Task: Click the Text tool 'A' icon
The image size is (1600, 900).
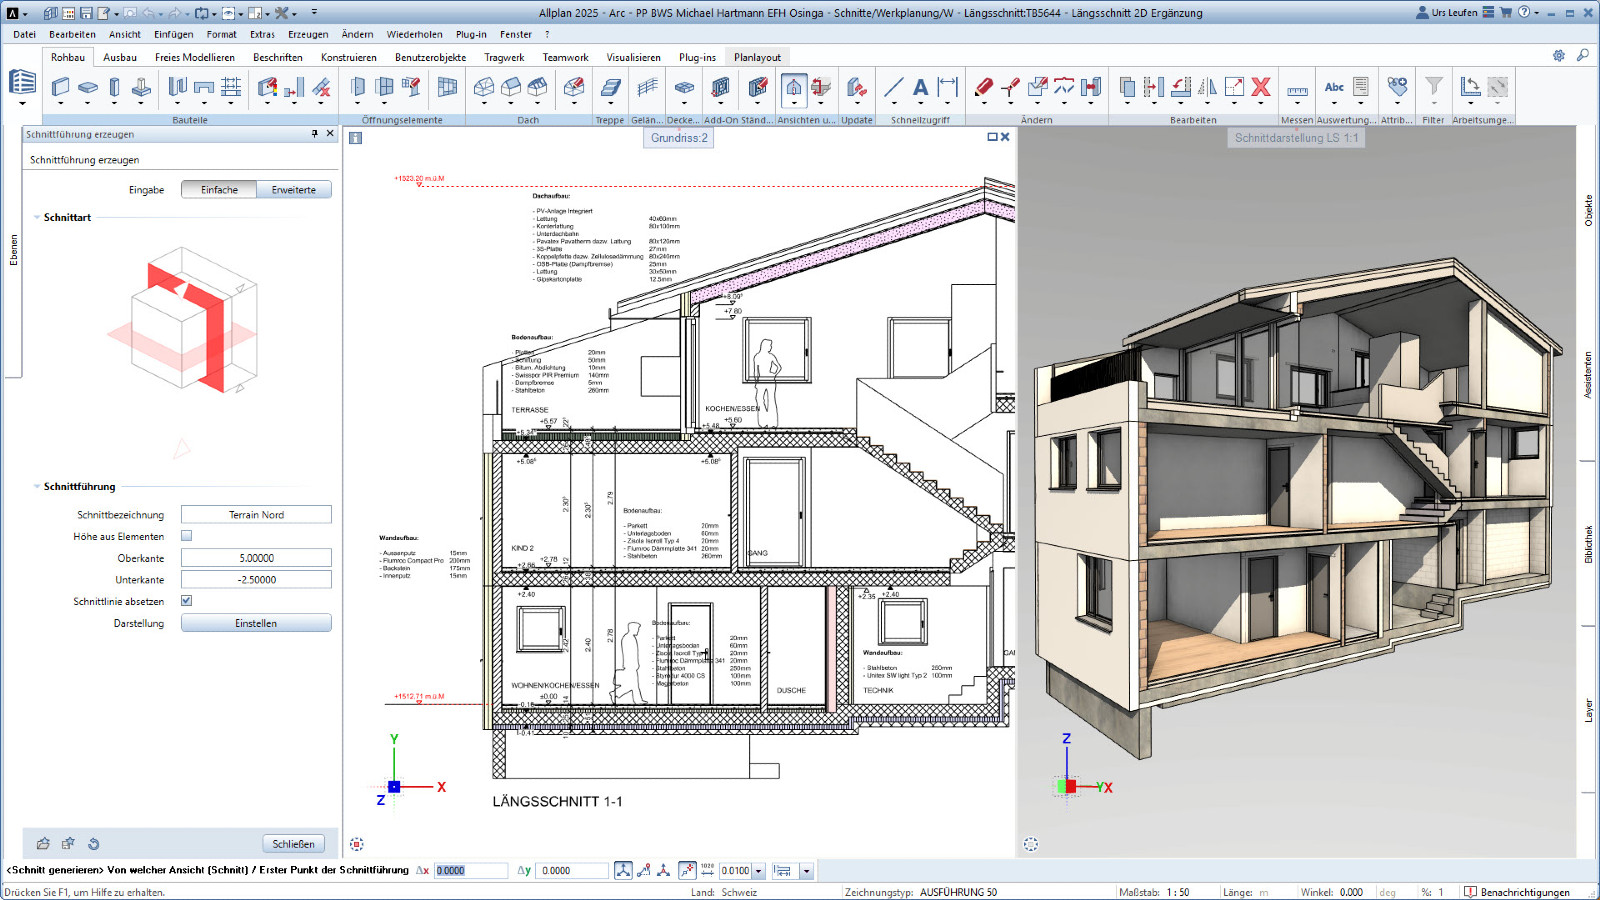Action: tap(920, 88)
